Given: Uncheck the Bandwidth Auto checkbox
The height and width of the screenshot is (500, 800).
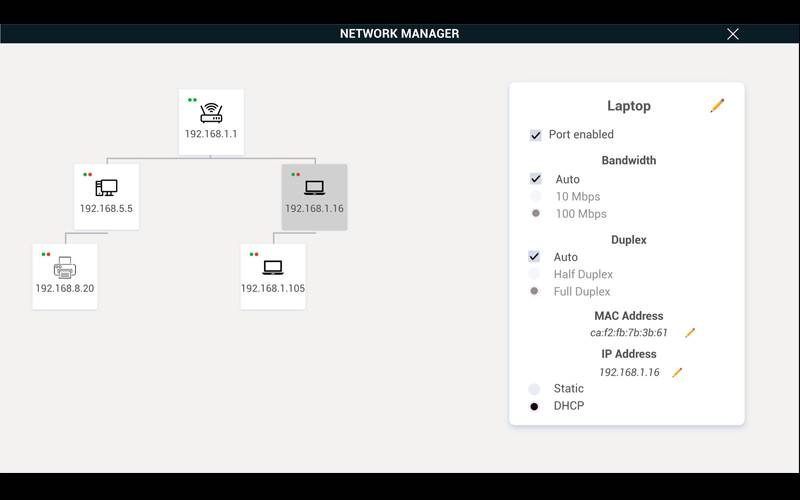Looking at the screenshot, I should pos(536,179).
